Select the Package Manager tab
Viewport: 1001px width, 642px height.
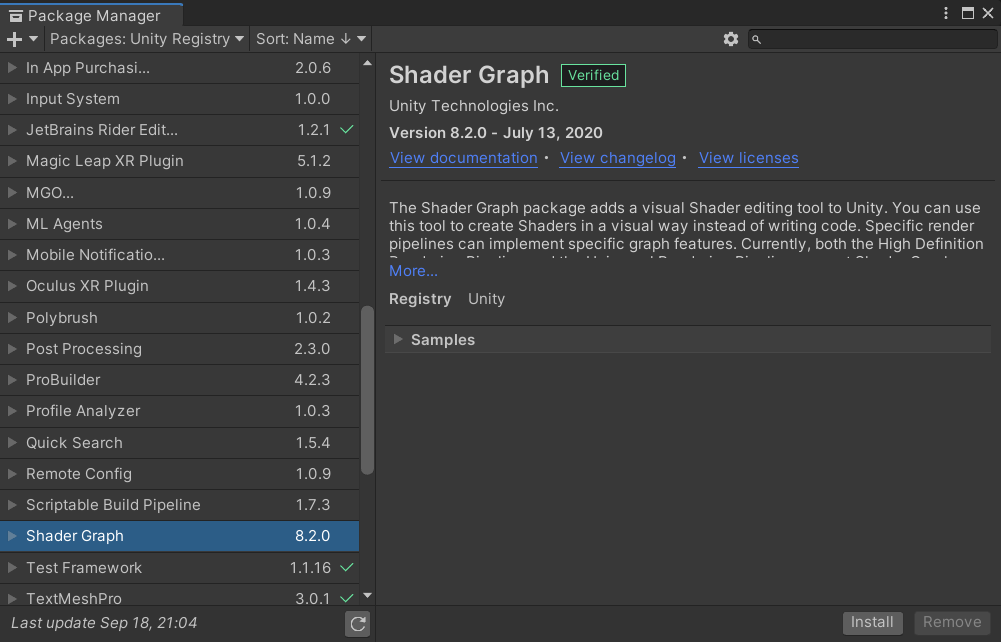tap(92, 15)
